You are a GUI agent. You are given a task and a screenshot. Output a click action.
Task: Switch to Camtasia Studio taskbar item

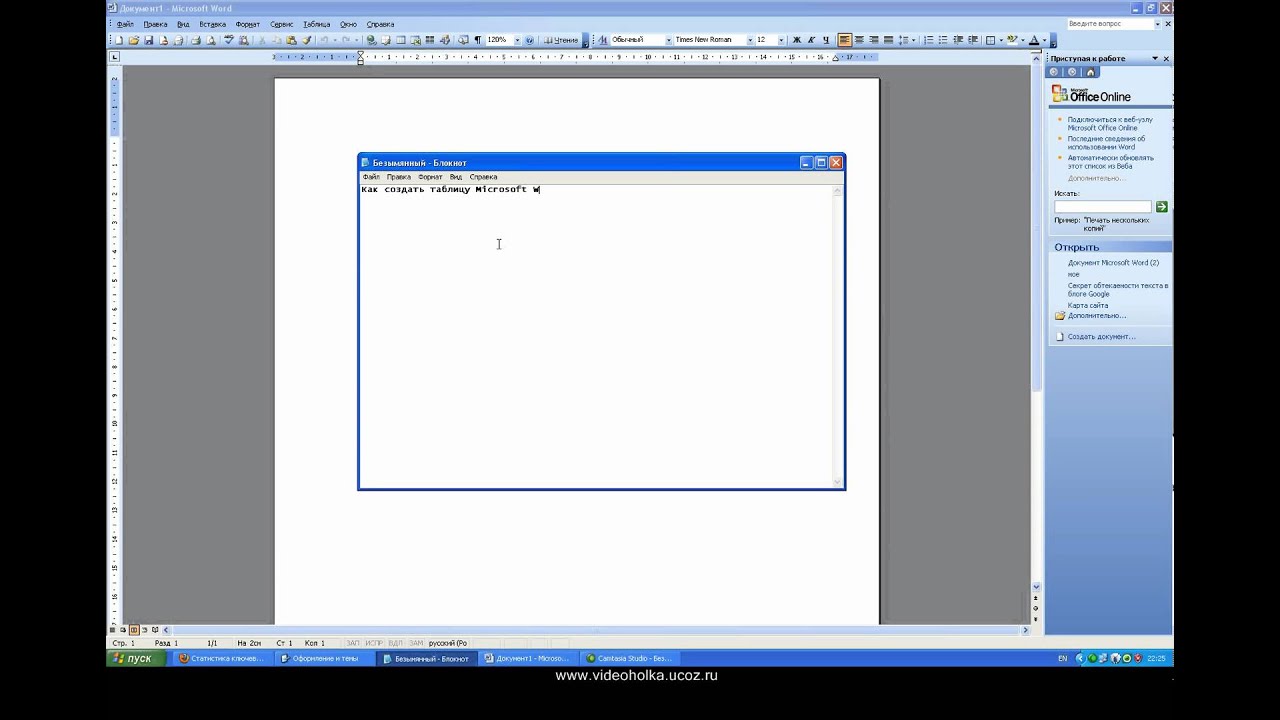[x=629, y=658]
